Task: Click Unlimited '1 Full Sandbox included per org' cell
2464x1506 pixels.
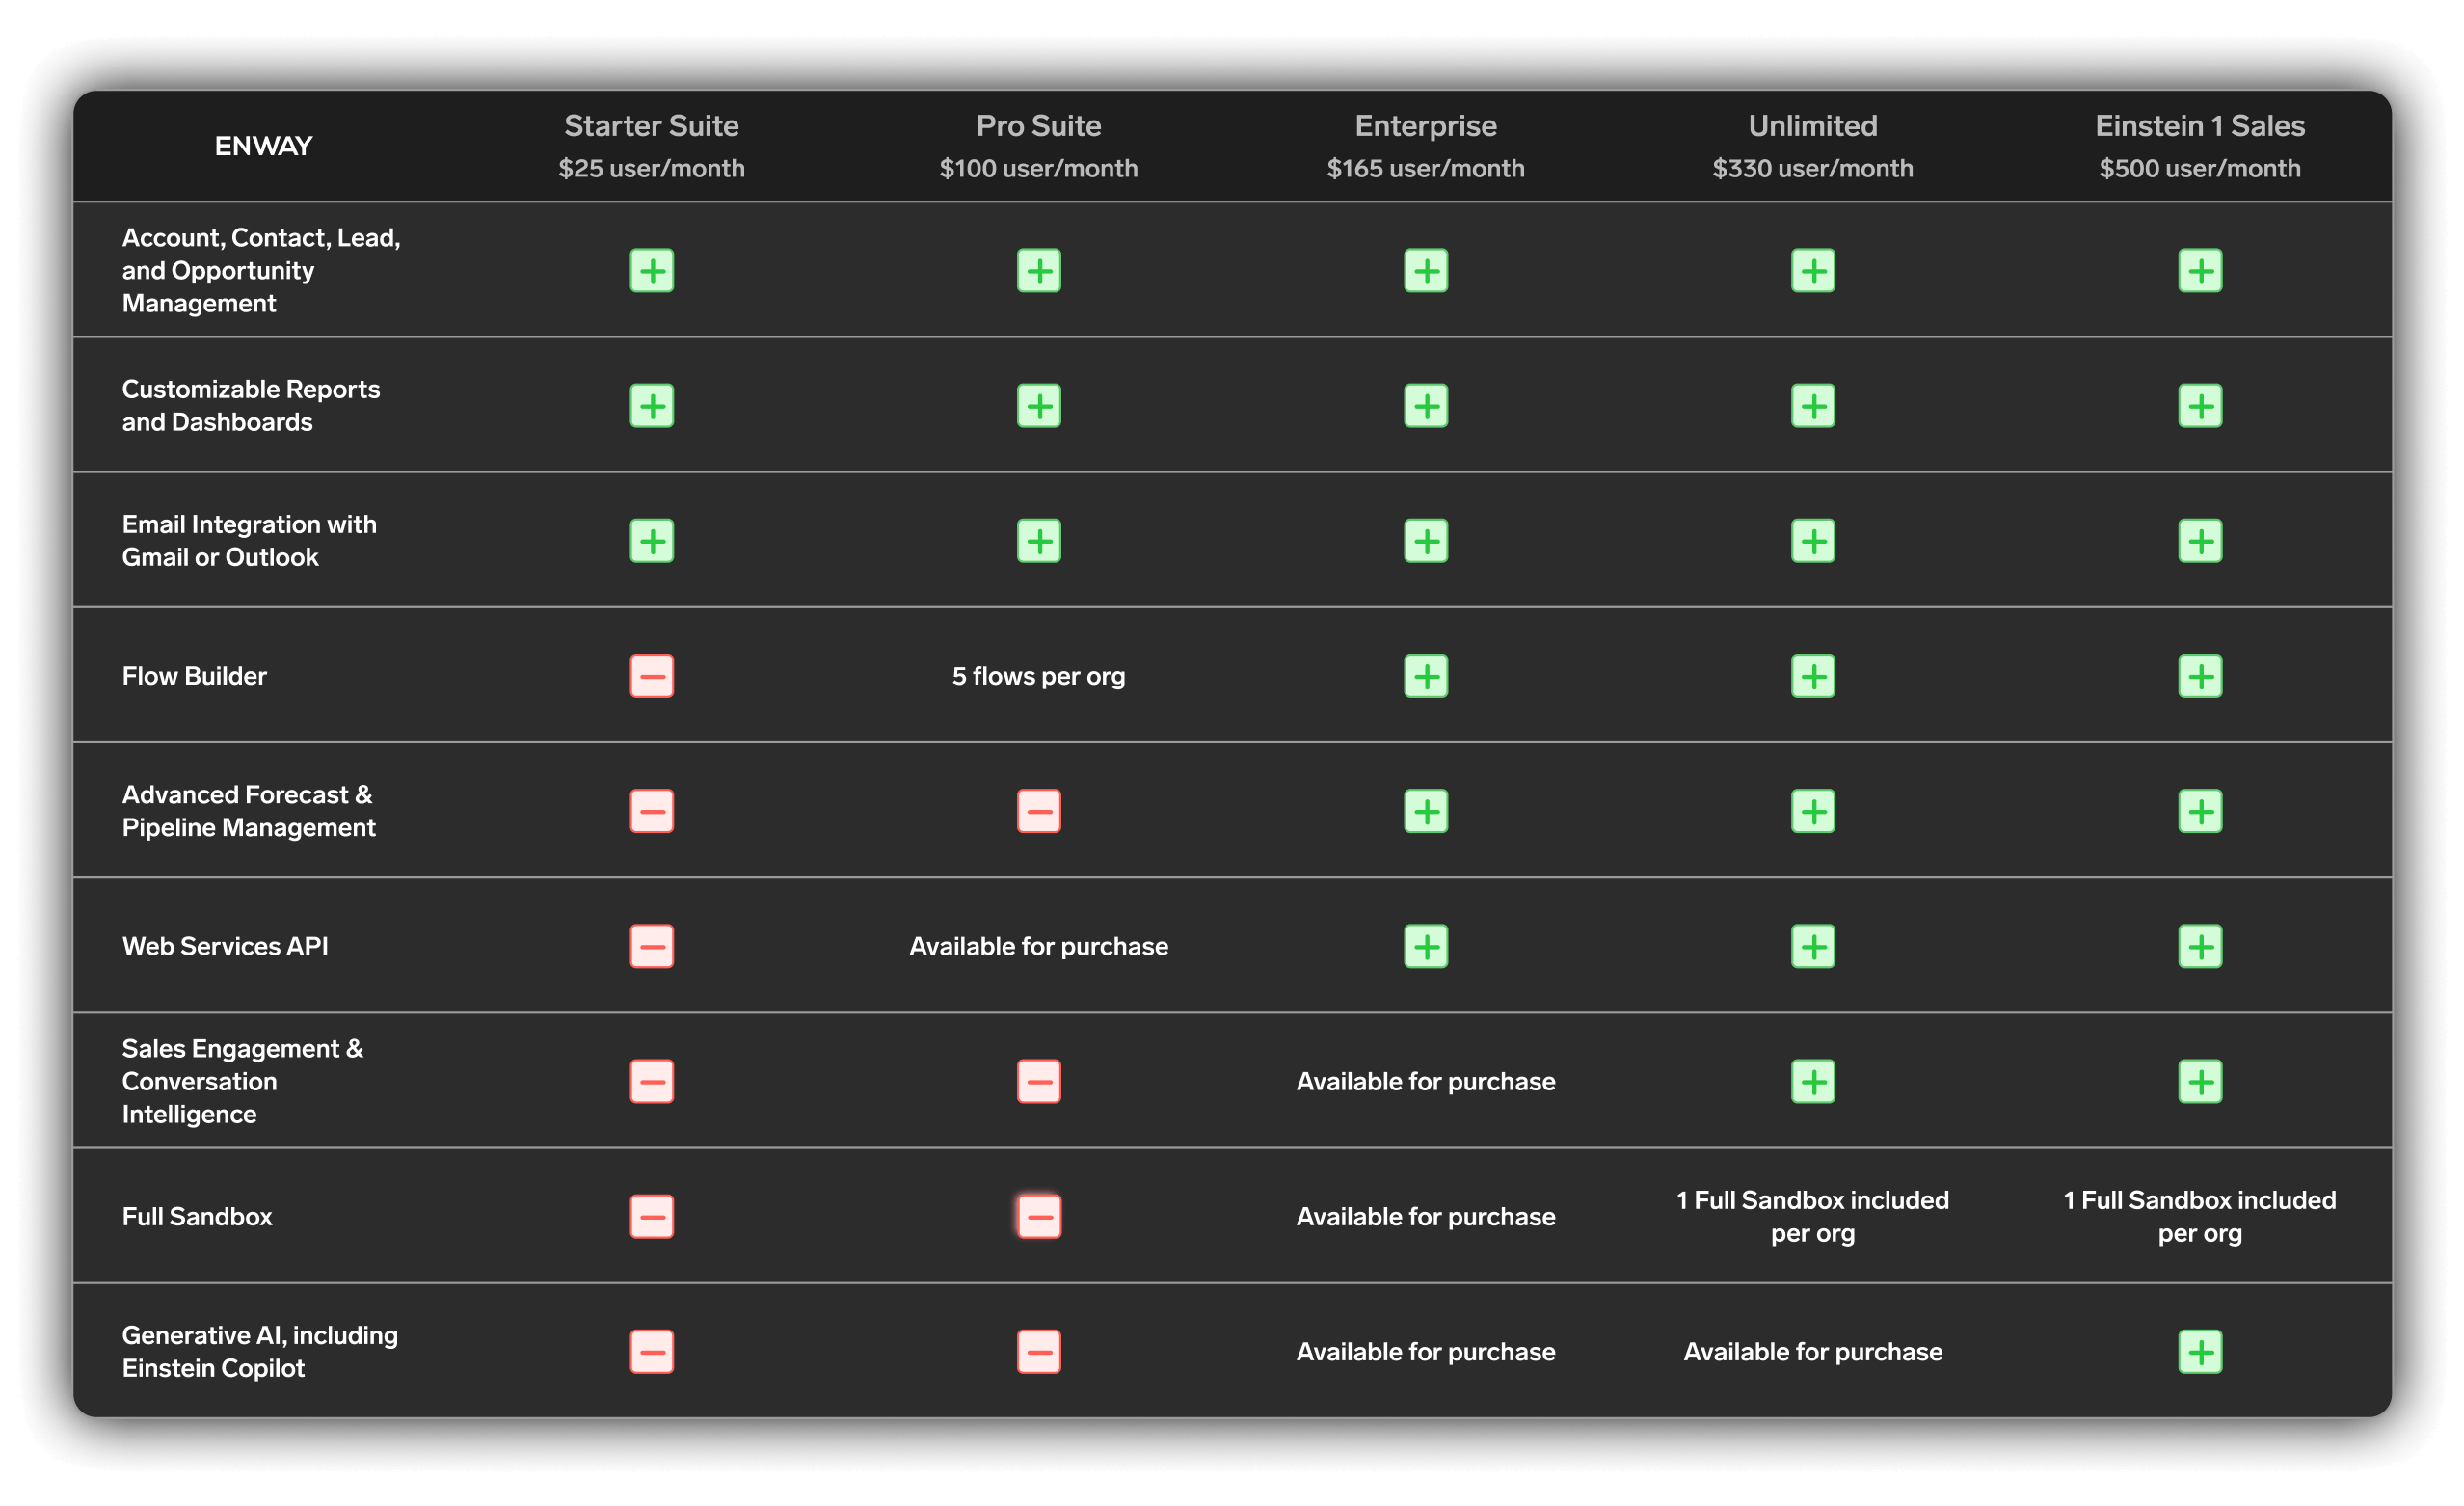Action: (1813, 1217)
